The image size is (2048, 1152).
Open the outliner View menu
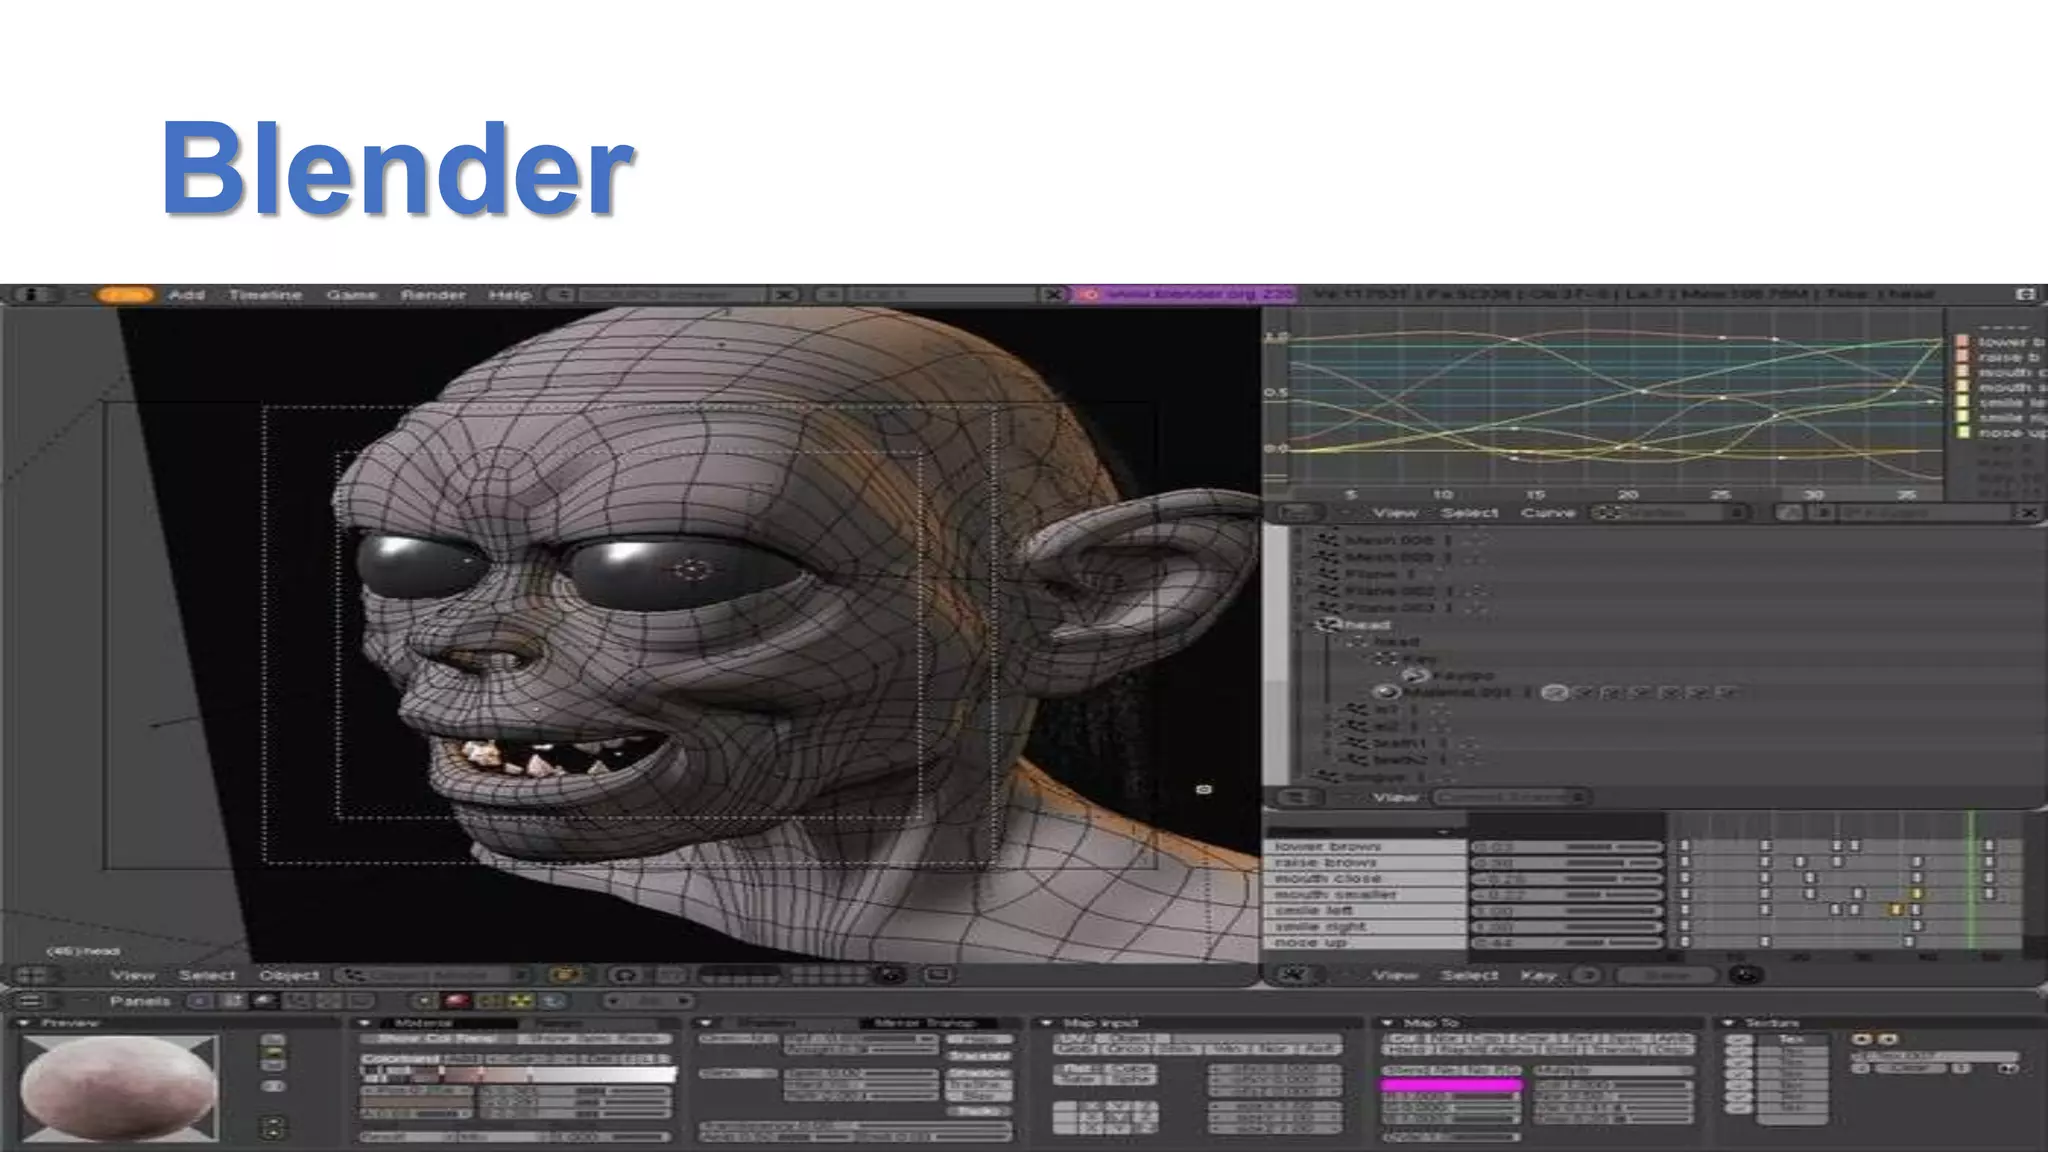pyautogui.click(x=1394, y=797)
